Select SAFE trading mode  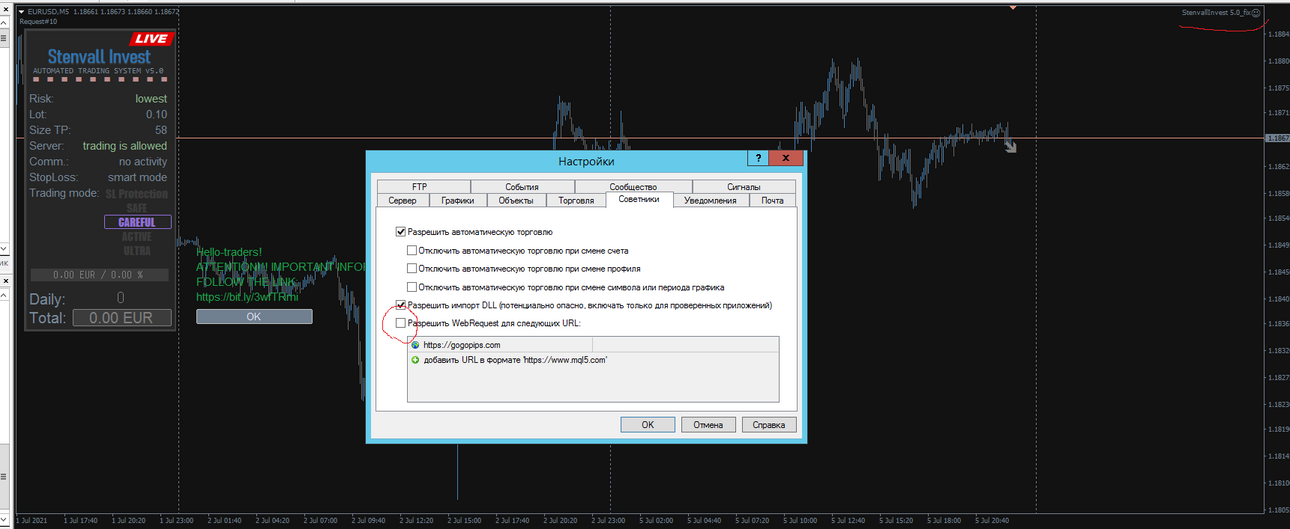click(x=137, y=208)
